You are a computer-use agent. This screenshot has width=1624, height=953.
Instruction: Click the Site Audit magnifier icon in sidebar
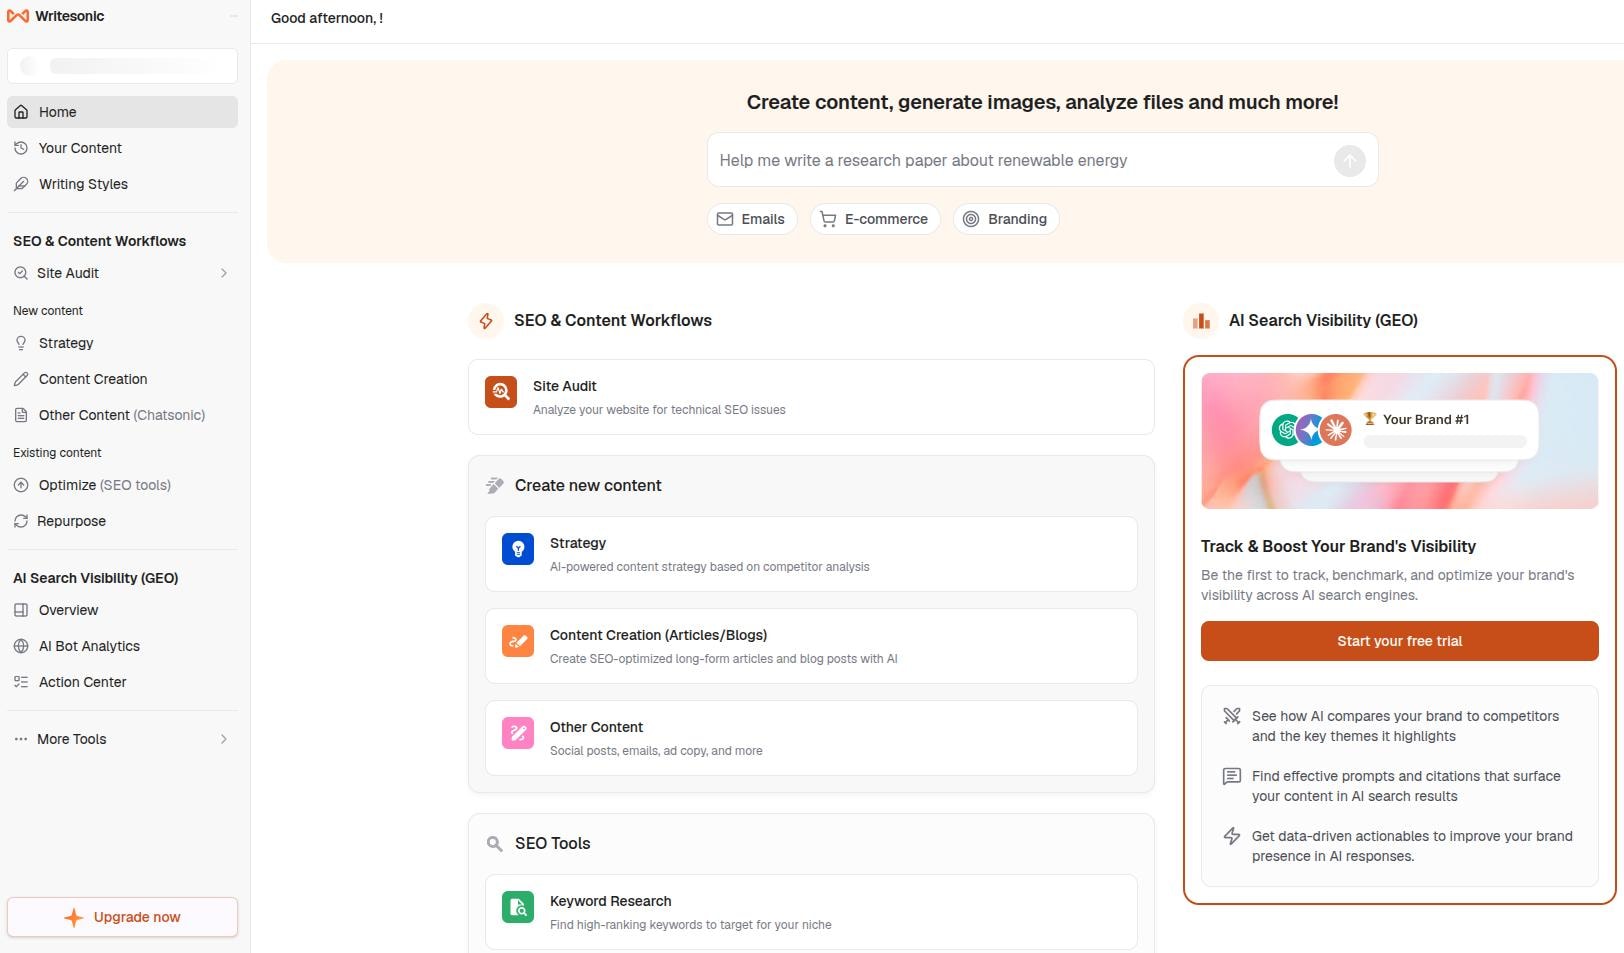tap(21, 273)
